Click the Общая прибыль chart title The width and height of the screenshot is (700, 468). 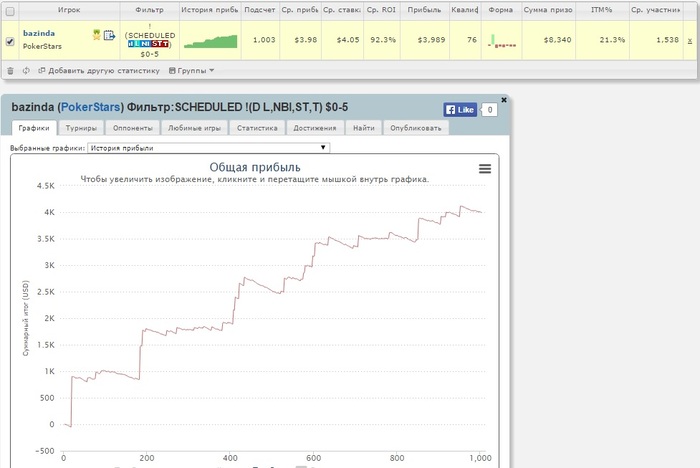point(255,167)
